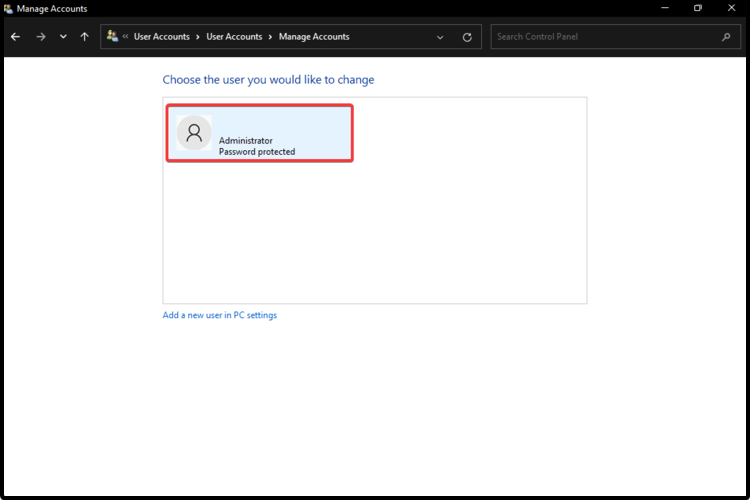Expand chevron right before Manage Accounts breadcrumb

271,37
